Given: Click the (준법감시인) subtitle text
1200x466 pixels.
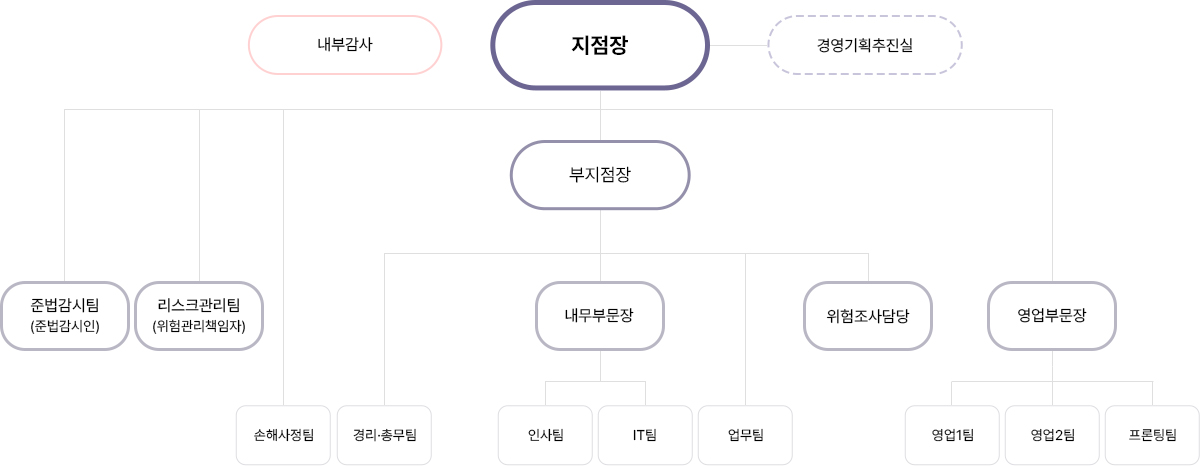Looking at the screenshot, I should 65,327.
